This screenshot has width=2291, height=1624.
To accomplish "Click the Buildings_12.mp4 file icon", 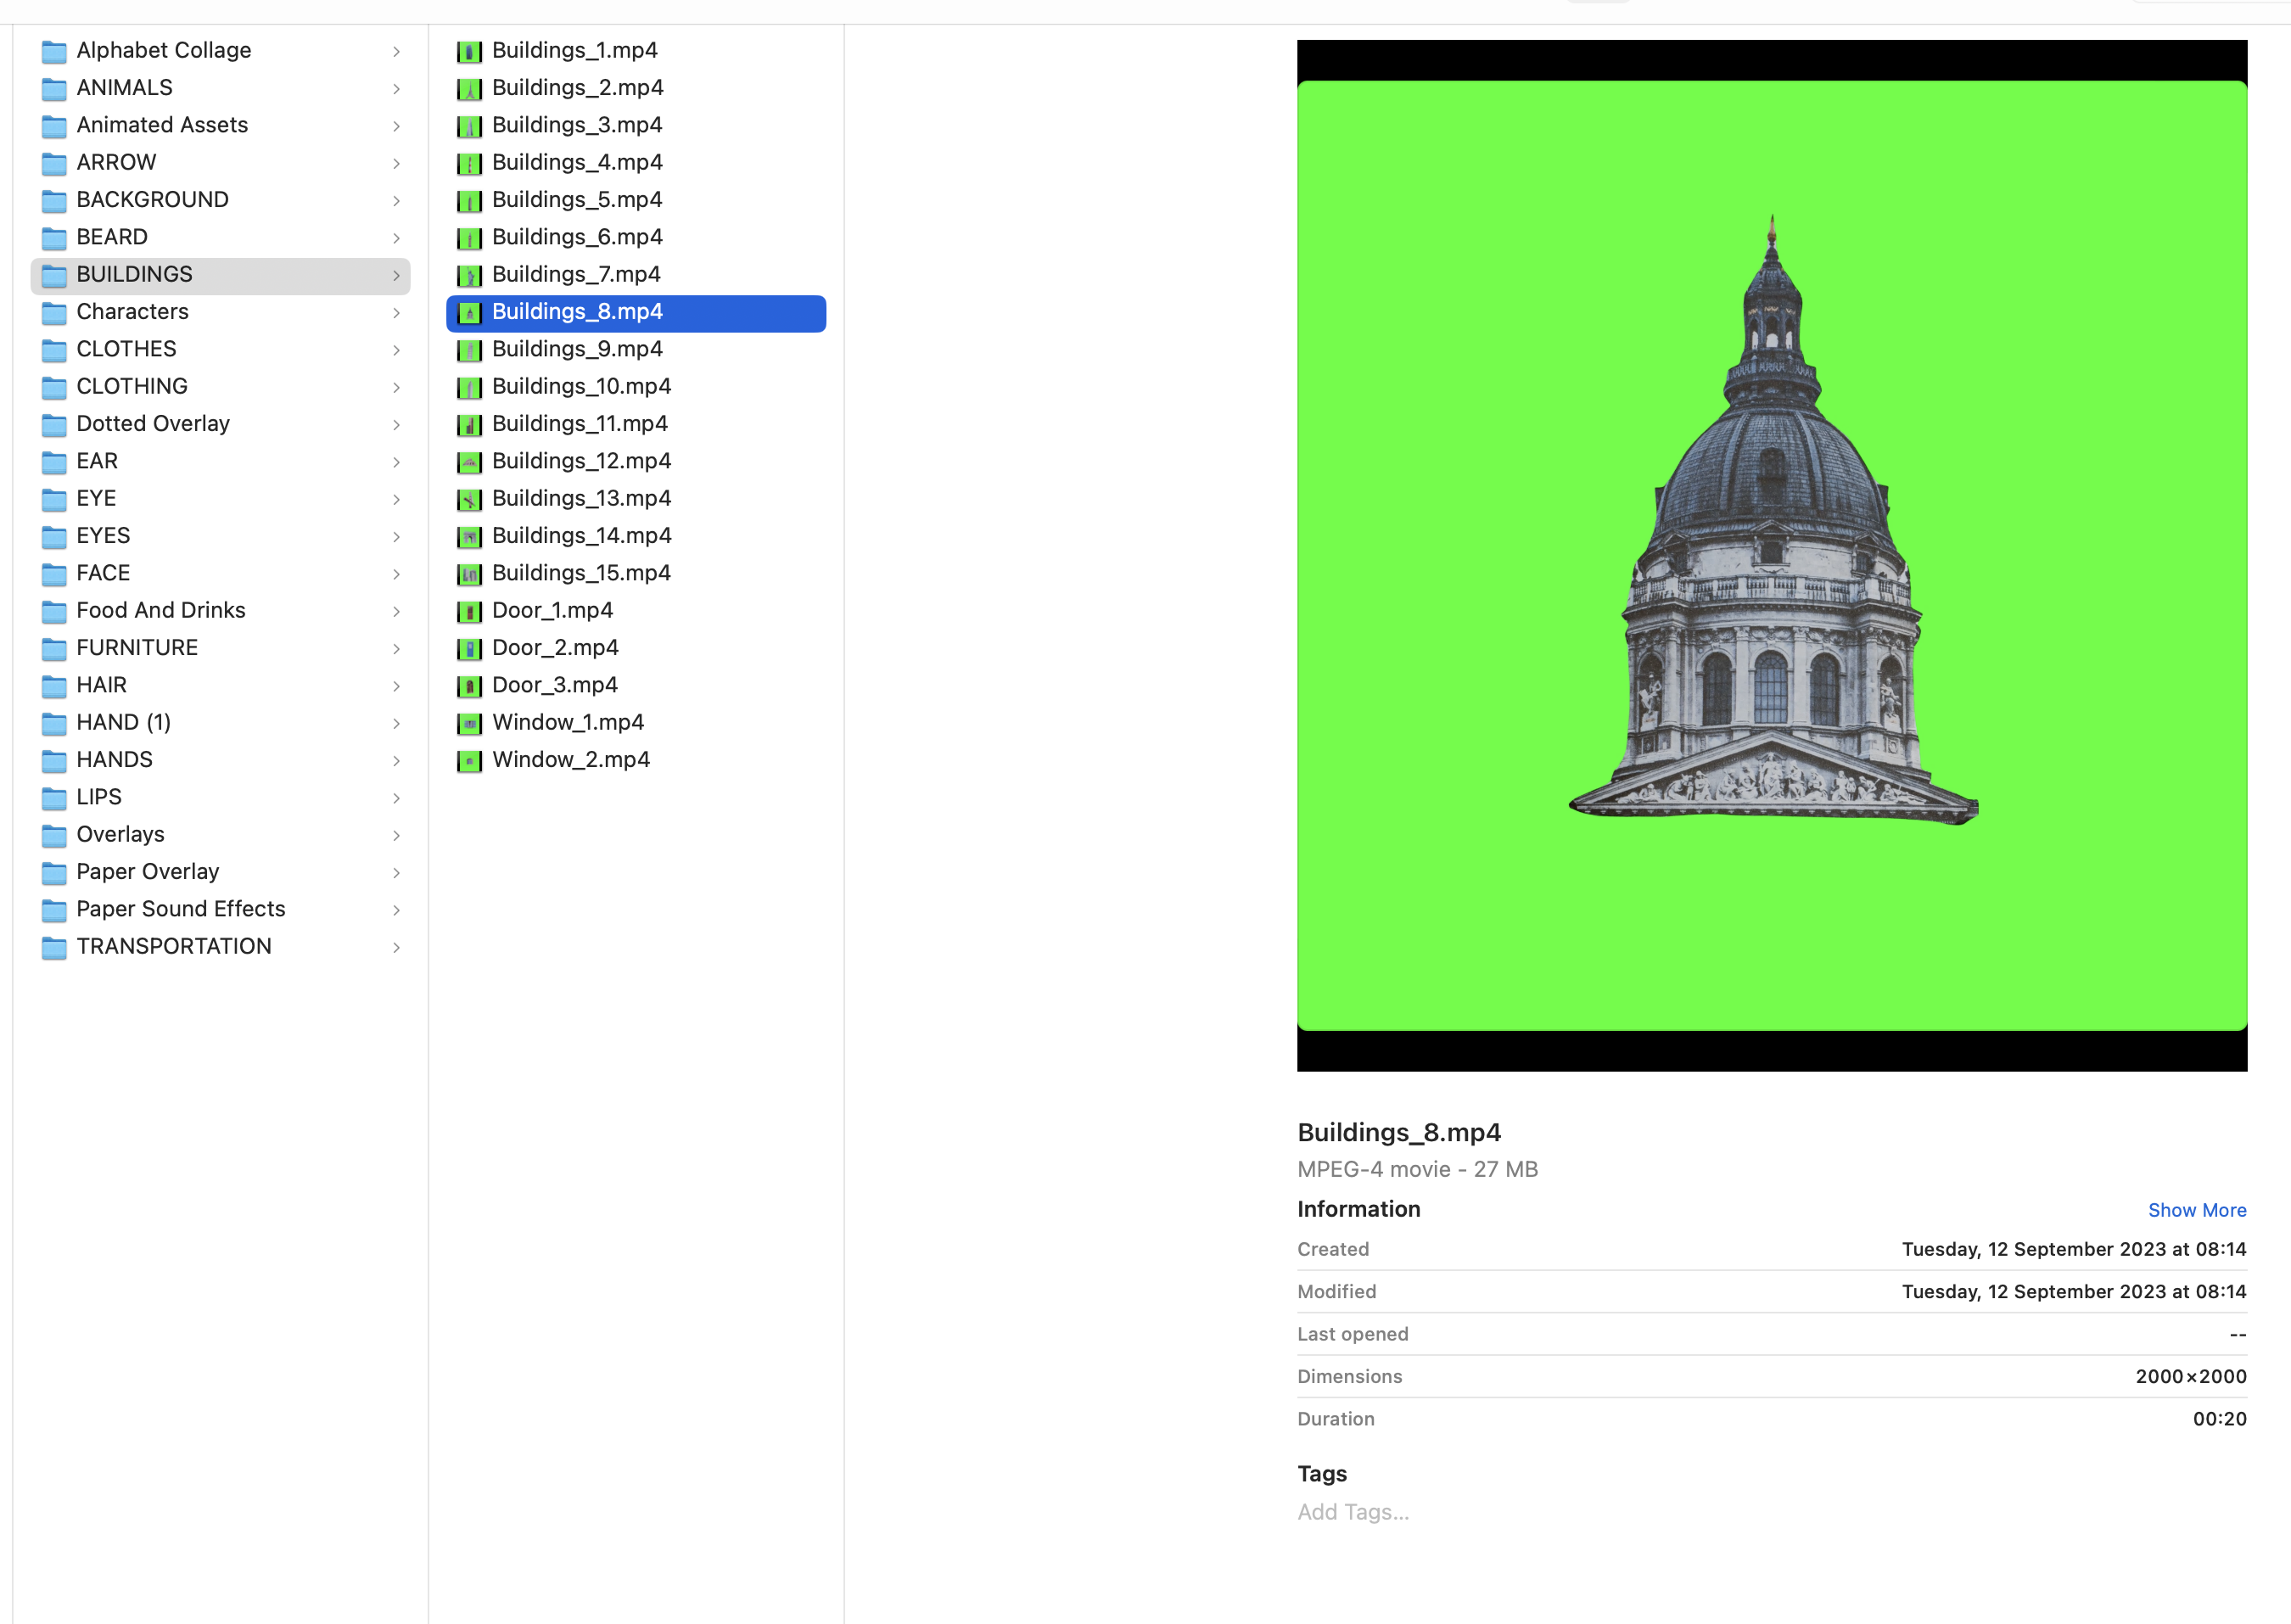I will [469, 462].
